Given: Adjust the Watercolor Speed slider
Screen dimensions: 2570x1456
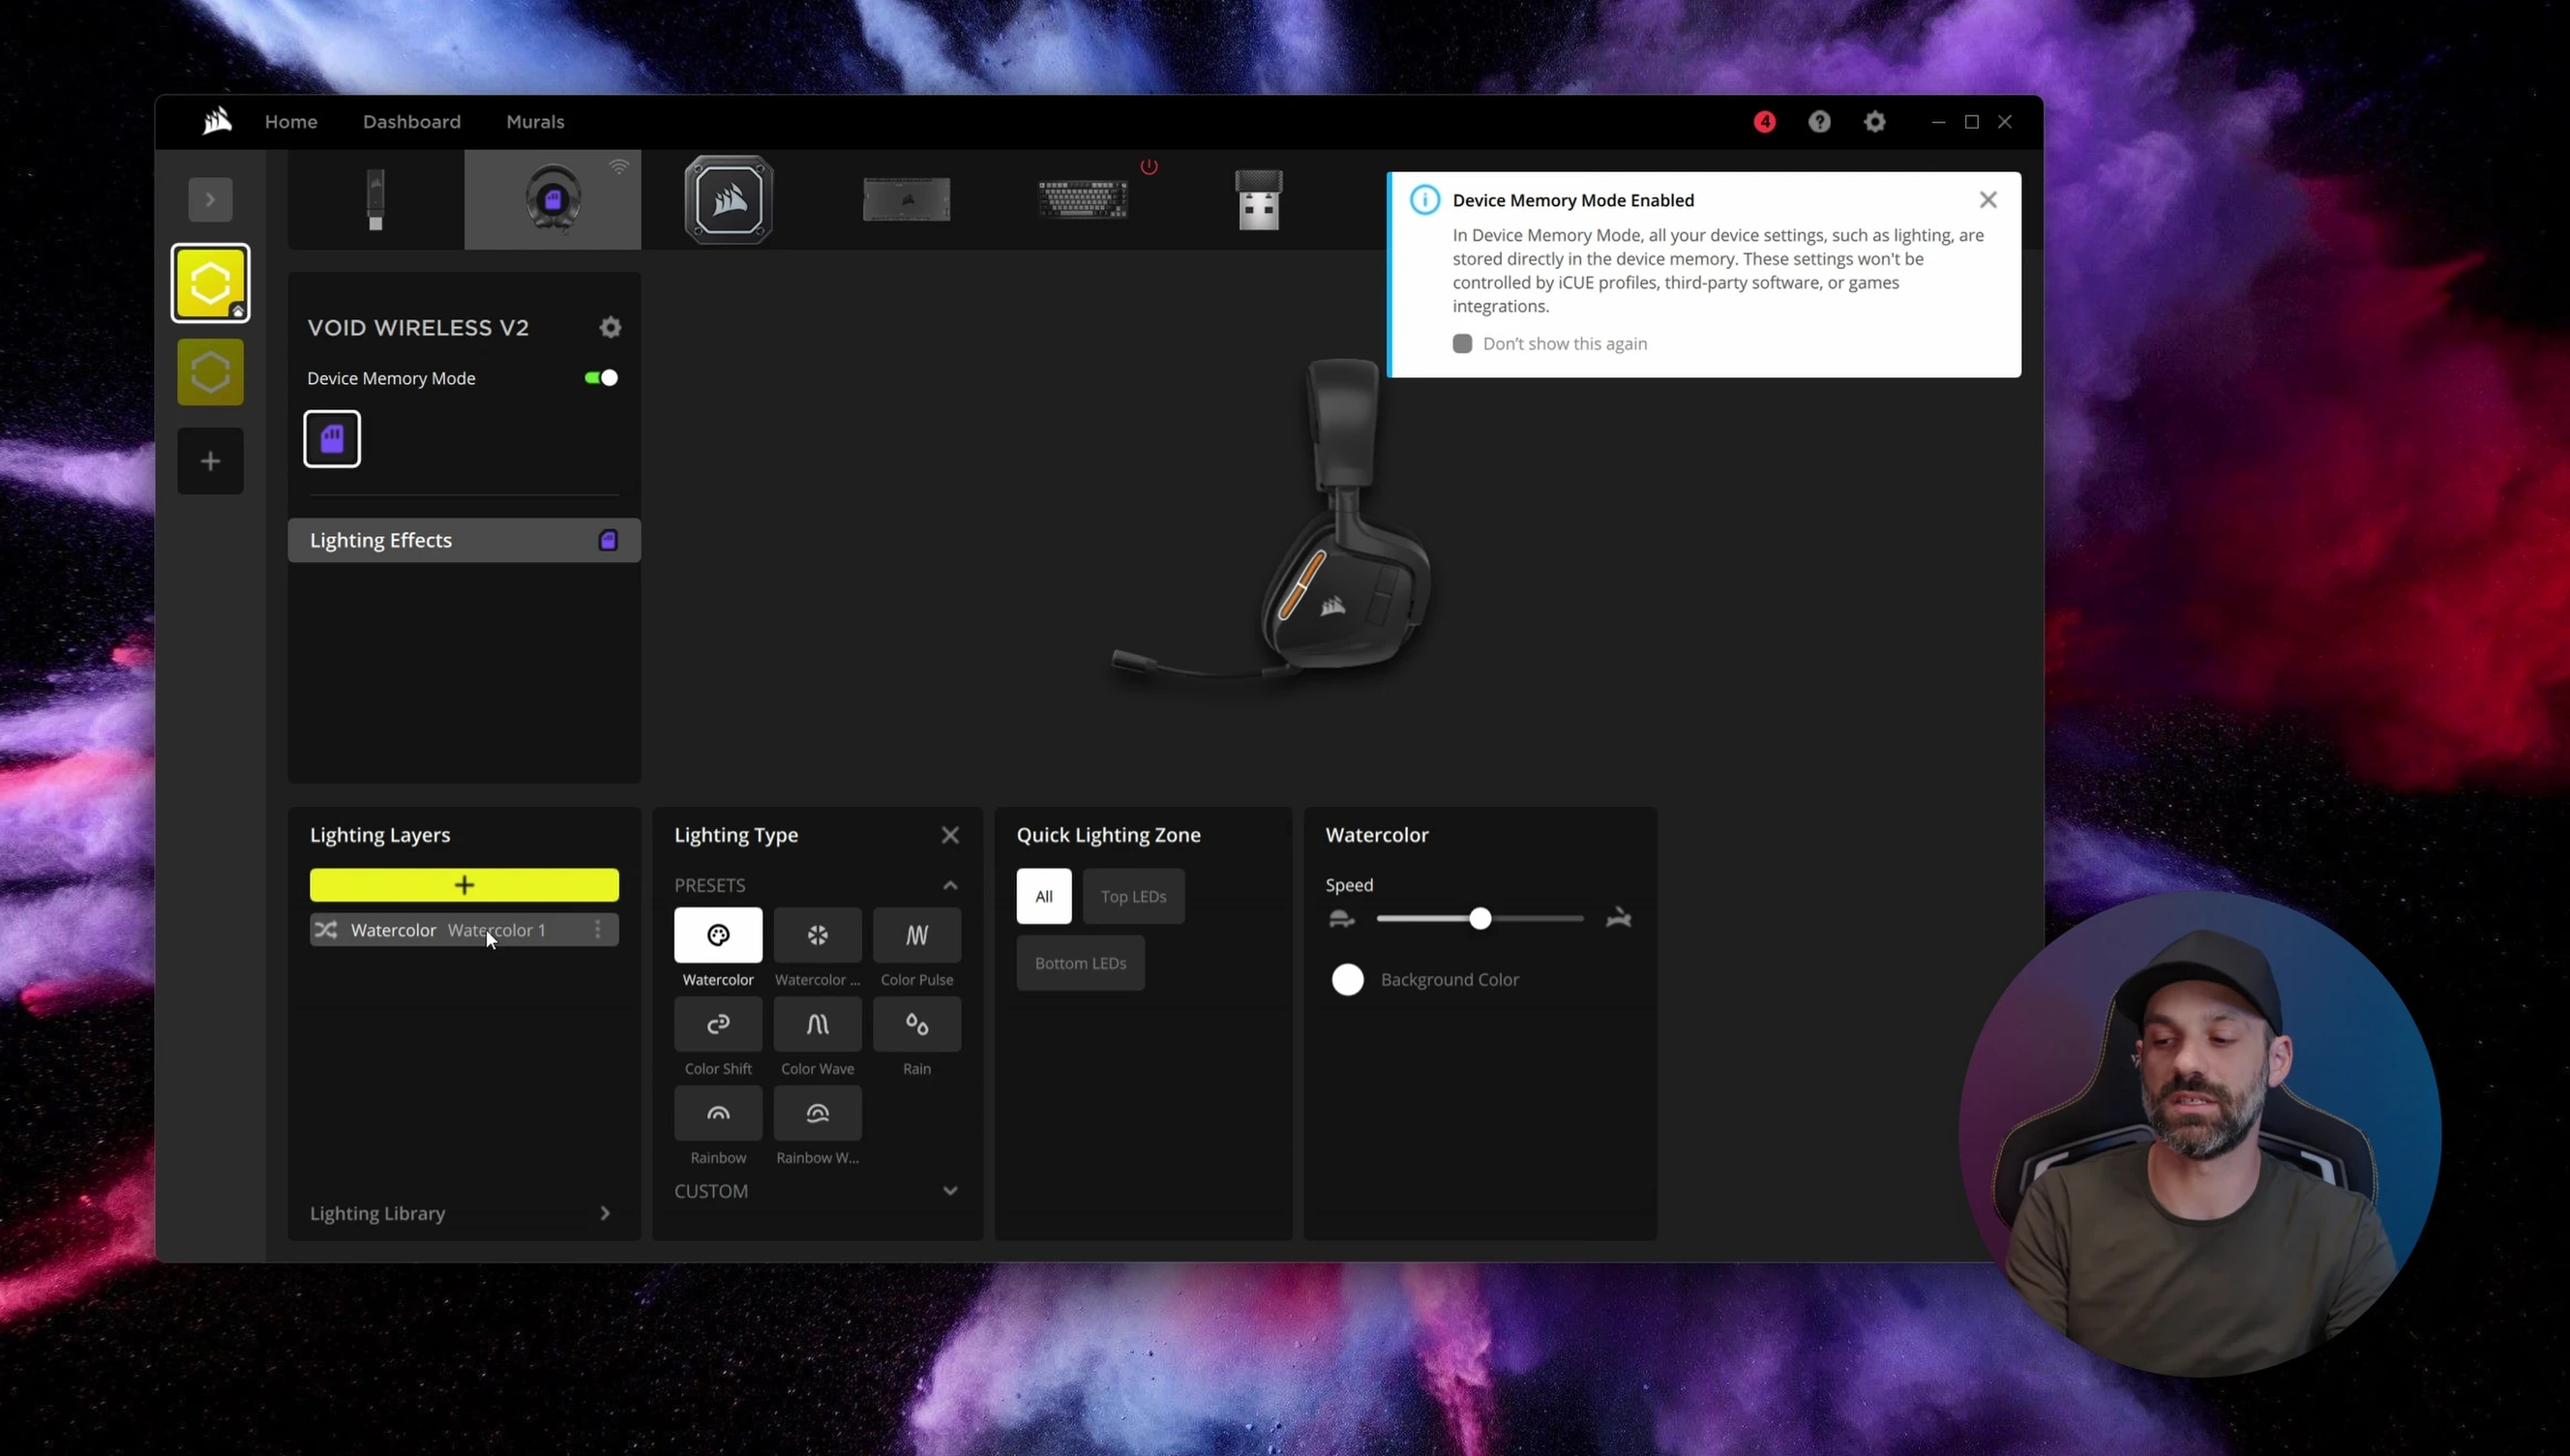Looking at the screenshot, I should (1480, 918).
